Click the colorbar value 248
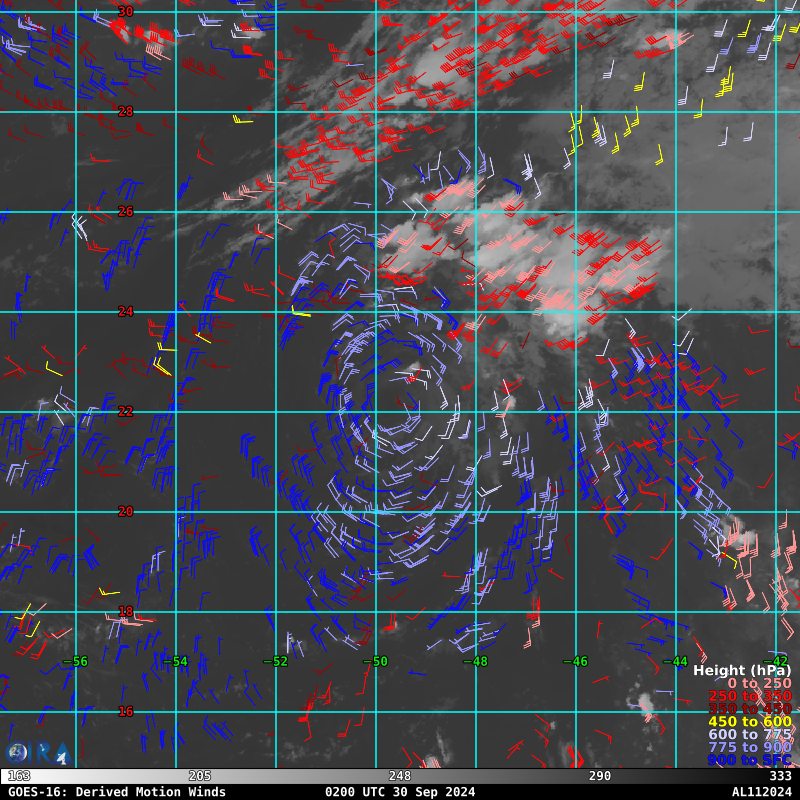This screenshot has height=800, width=800. coord(399,776)
